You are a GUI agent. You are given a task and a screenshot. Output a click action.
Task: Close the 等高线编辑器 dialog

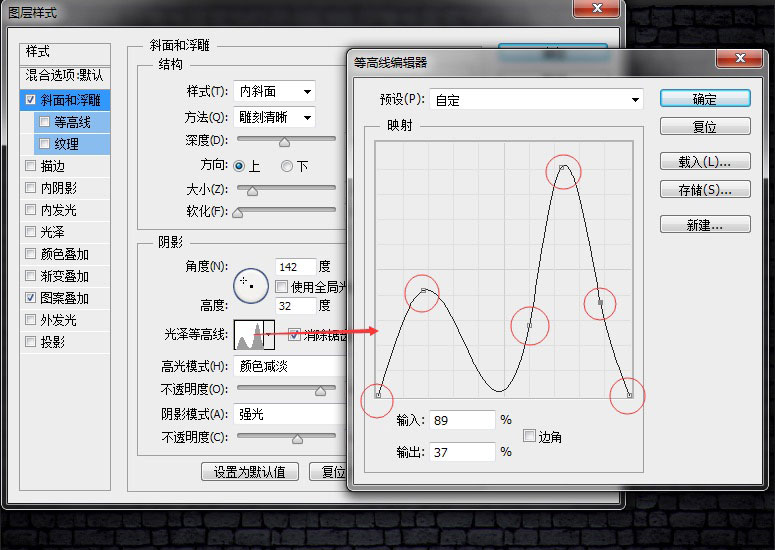coord(739,58)
